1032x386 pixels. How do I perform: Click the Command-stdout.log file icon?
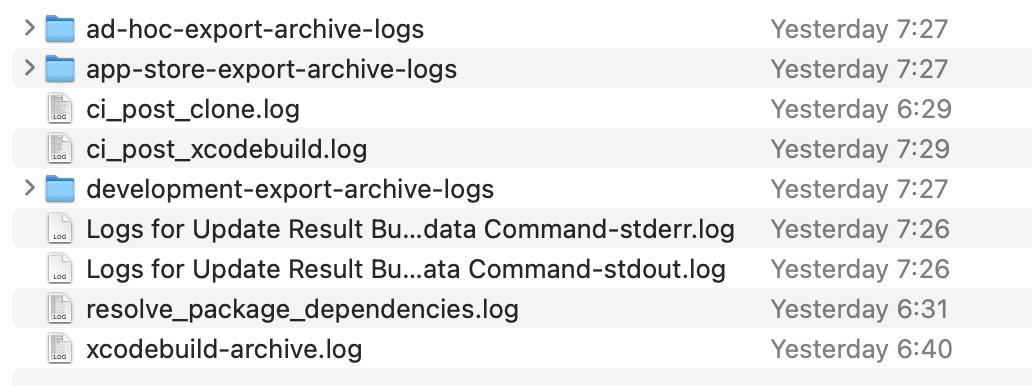(60, 269)
